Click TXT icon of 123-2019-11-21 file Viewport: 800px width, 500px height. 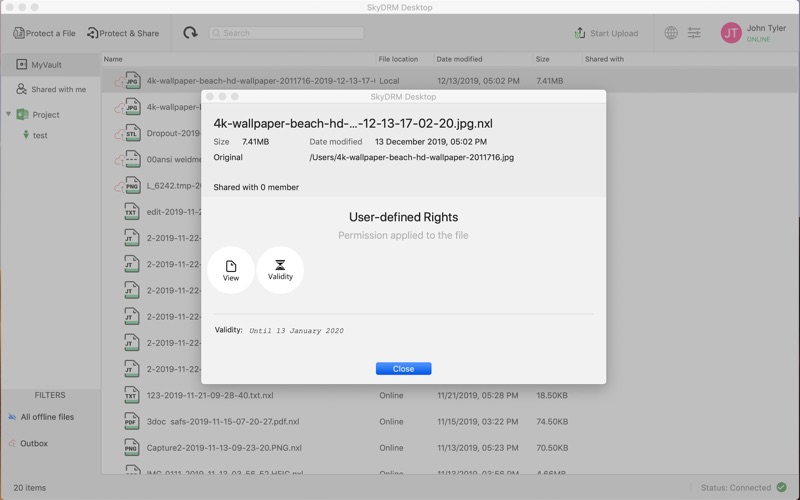pos(132,395)
